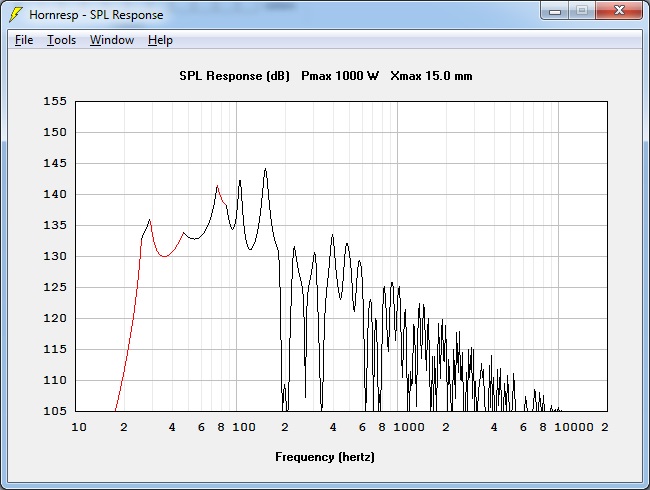Image resolution: width=650 pixels, height=490 pixels.
Task: Click the 155 value on the dB axis
Action: click(55, 101)
